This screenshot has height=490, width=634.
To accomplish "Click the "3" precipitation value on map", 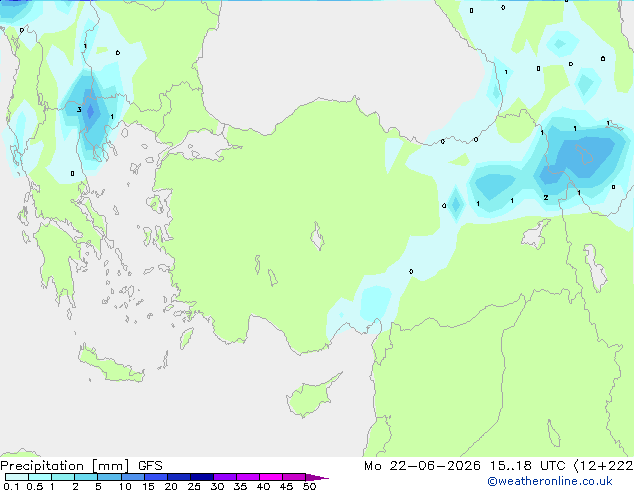I will (79, 110).
